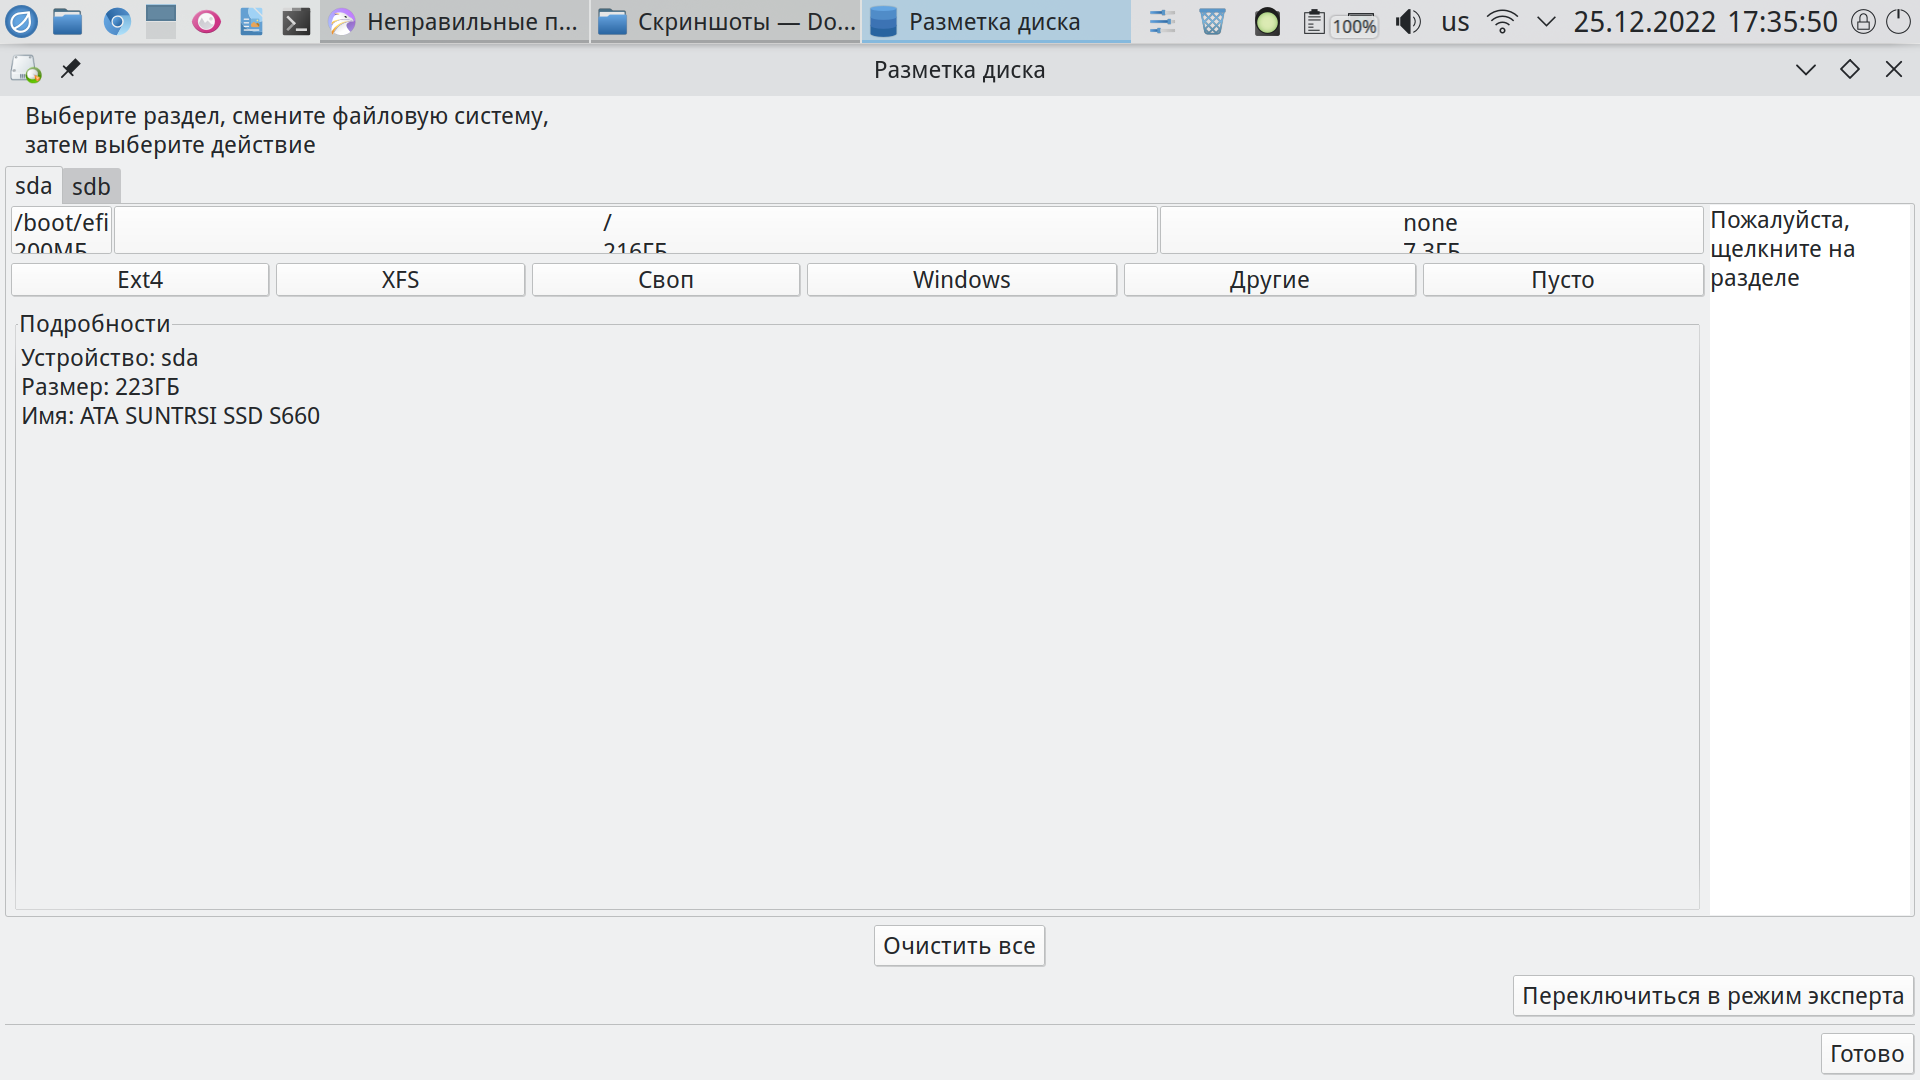1920x1080 pixels.
Task: Select the sda disk tab
Action: click(x=33, y=186)
